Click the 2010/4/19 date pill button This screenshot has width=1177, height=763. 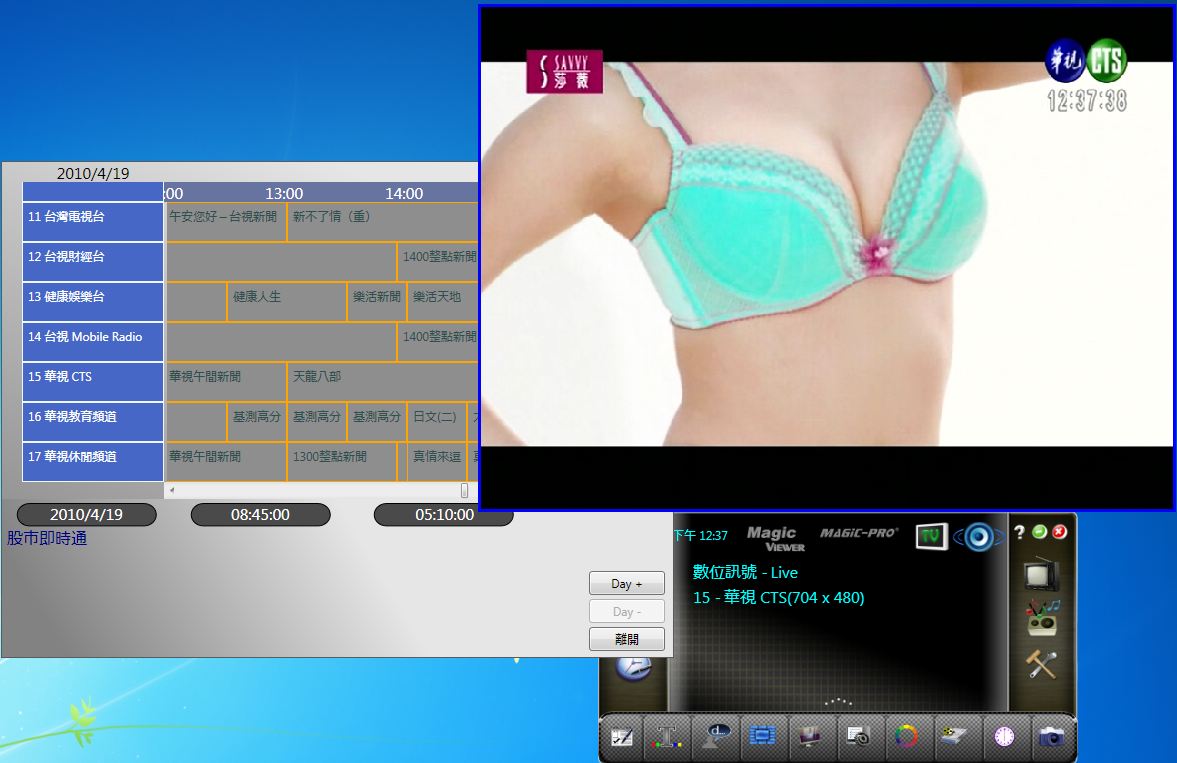click(x=86, y=514)
